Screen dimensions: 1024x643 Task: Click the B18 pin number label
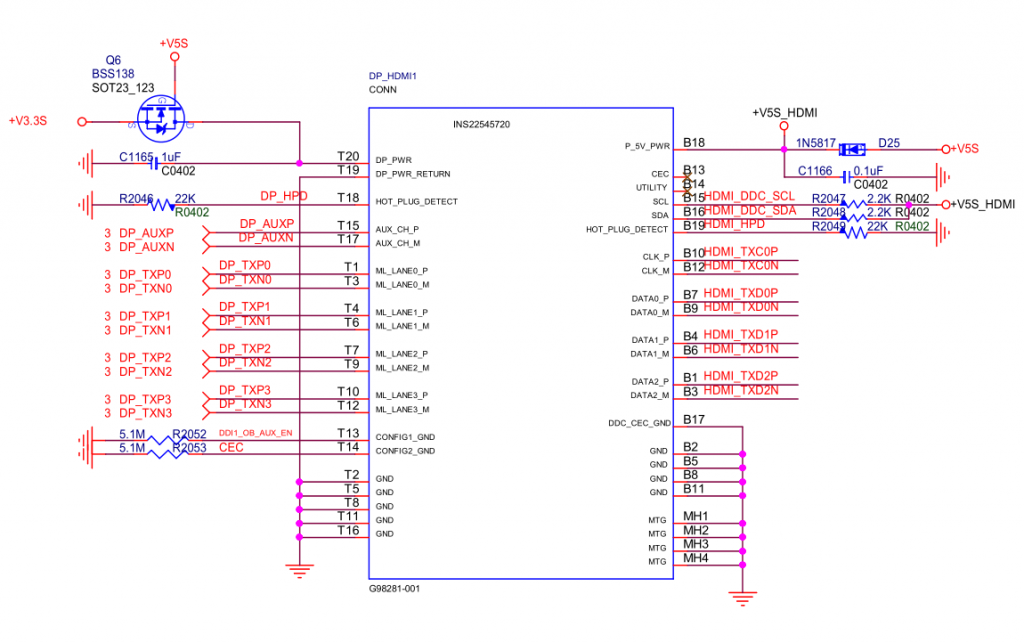694,143
